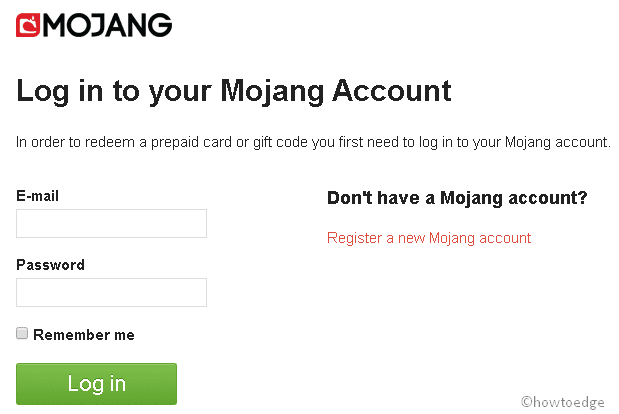Click the Remember me label text
The height and width of the screenshot is (414, 619).
pos(84,335)
